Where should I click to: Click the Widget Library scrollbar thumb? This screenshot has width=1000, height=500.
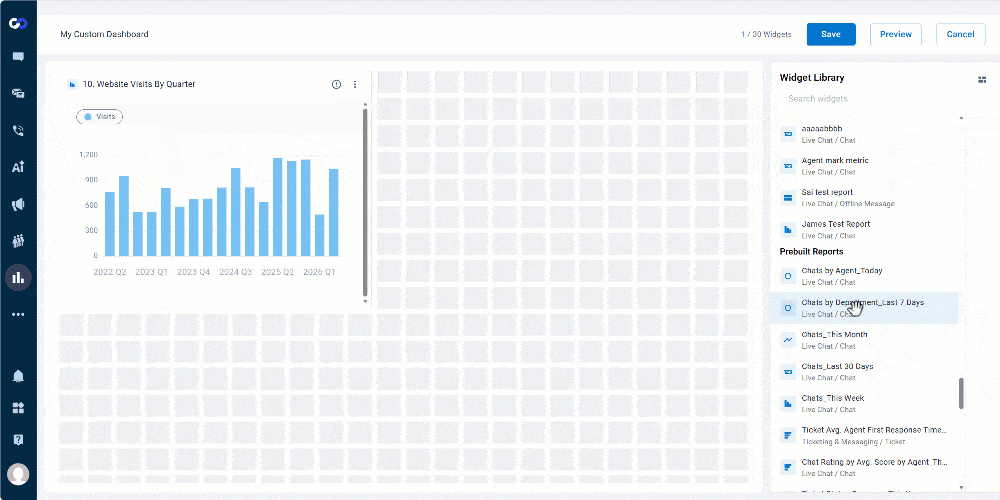[x=961, y=393]
